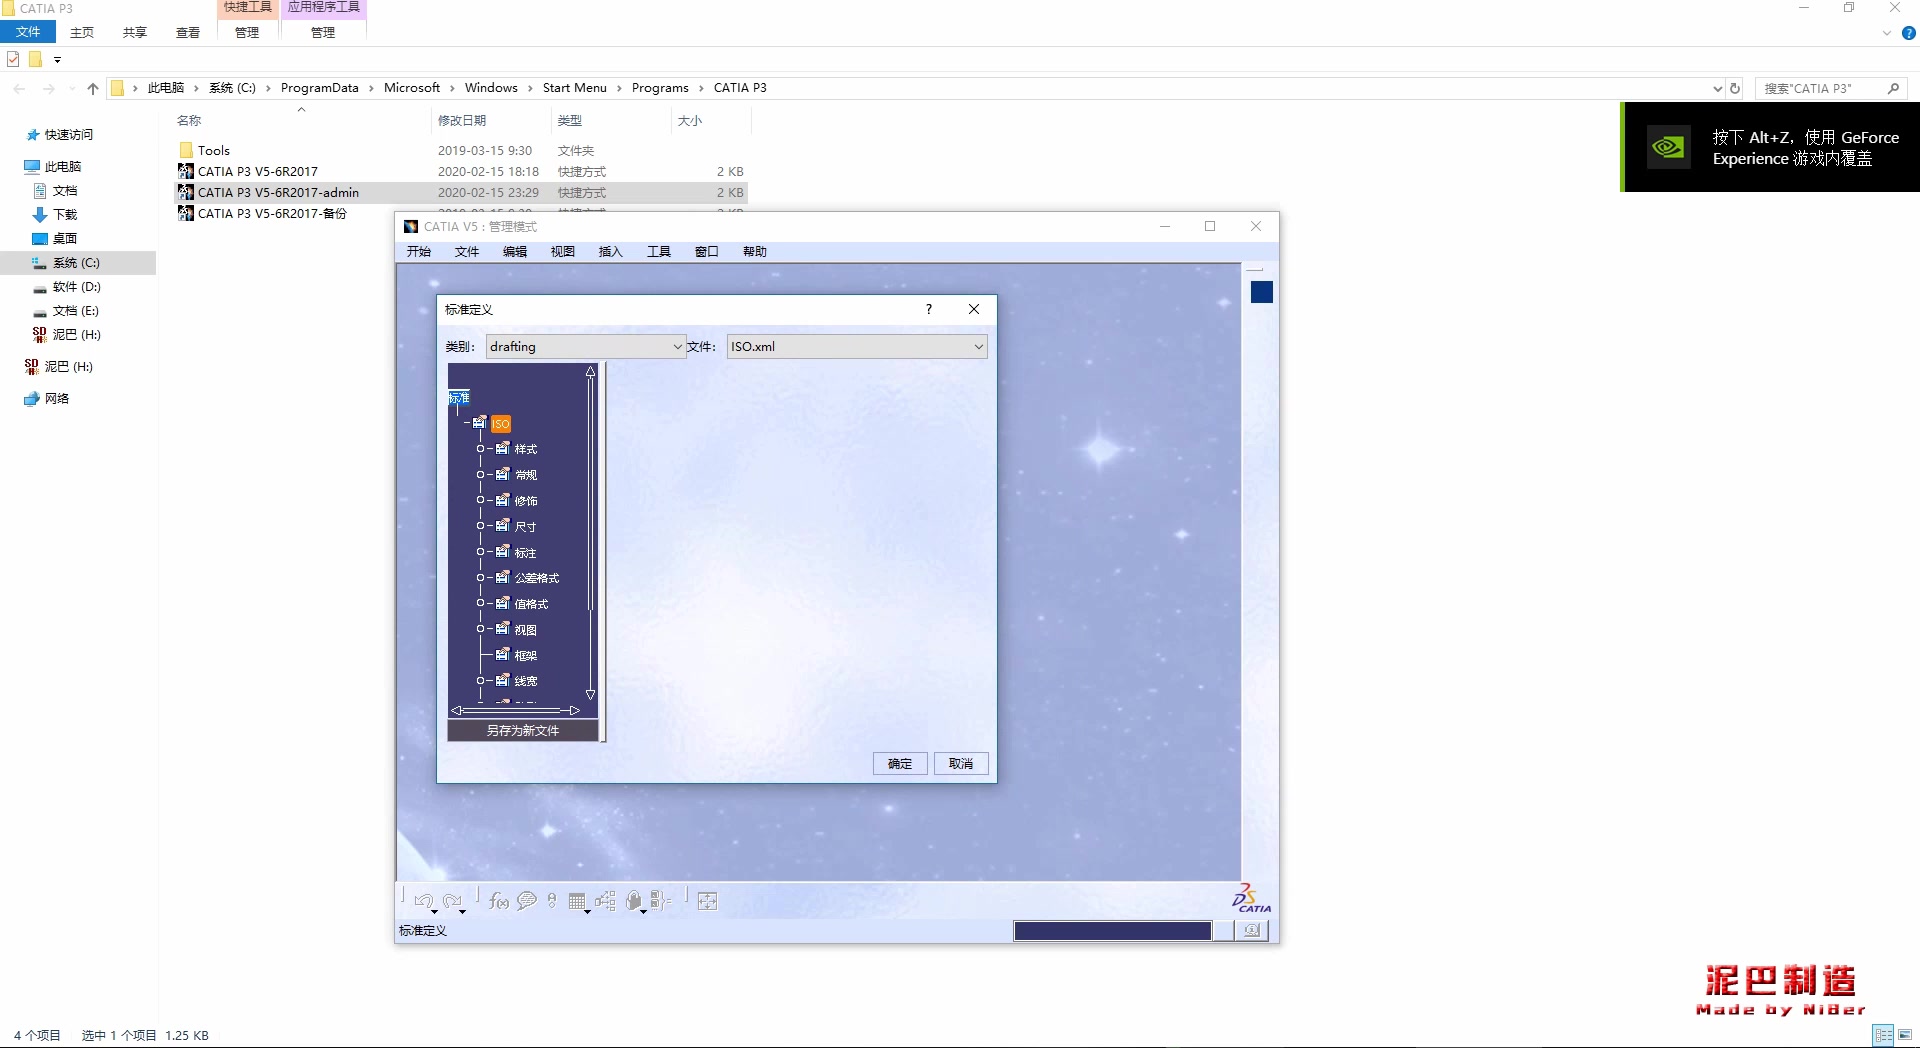Expand the 尺寸 tree node

tap(480, 526)
